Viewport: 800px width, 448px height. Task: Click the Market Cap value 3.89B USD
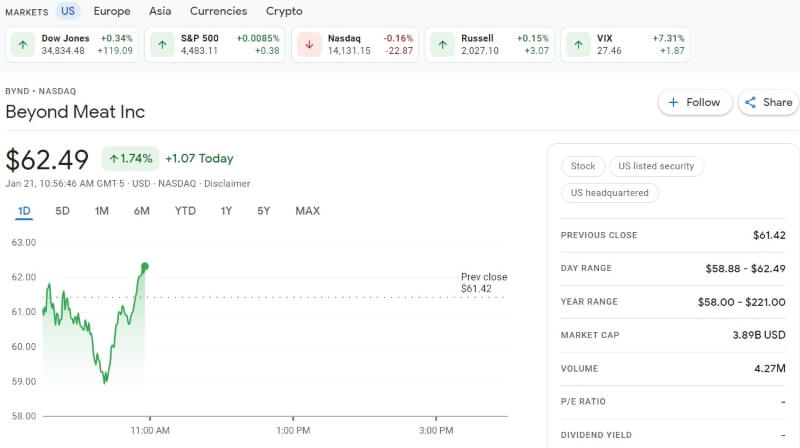tap(759, 335)
